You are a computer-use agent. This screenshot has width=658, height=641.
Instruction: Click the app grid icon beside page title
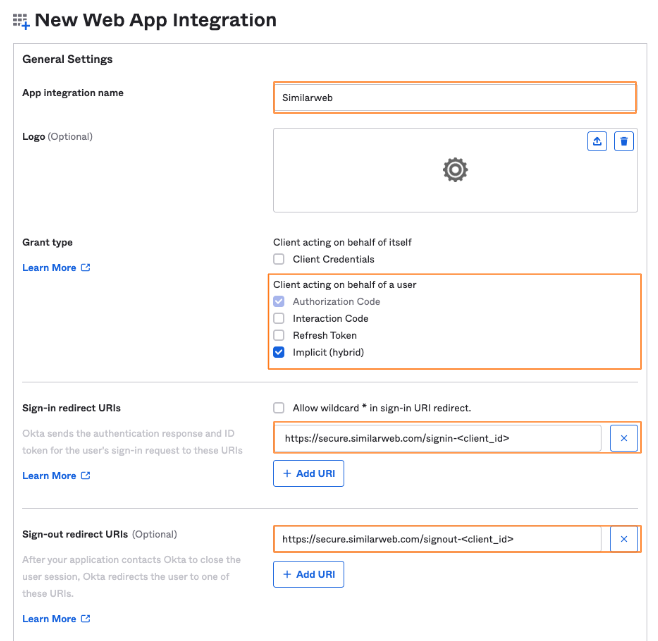click(x=21, y=20)
